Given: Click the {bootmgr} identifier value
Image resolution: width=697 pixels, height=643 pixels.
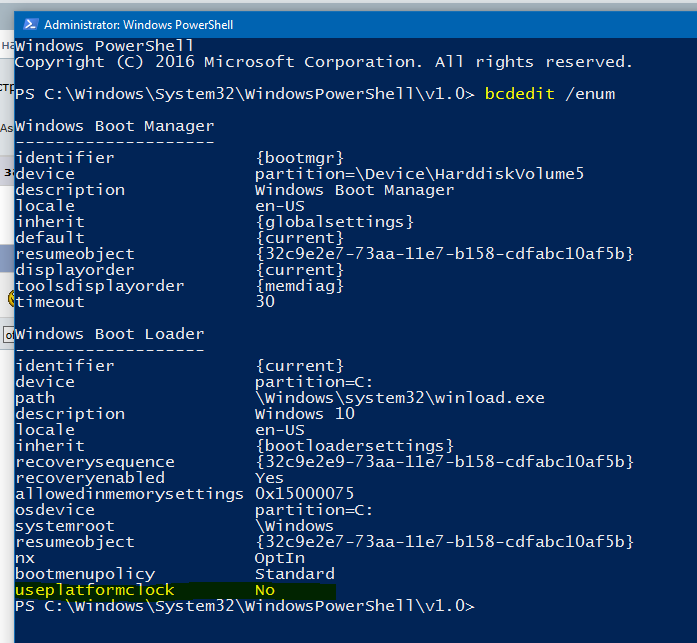Looking at the screenshot, I should pyautogui.click(x=299, y=158).
